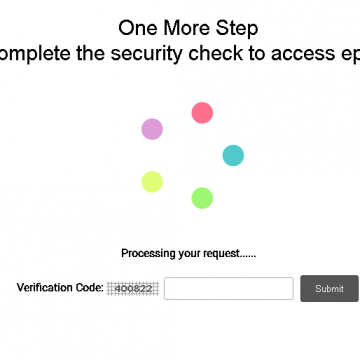Screen dimensions: 360x360
Task: Click the "Verification Code:" label
Action: [60, 288]
